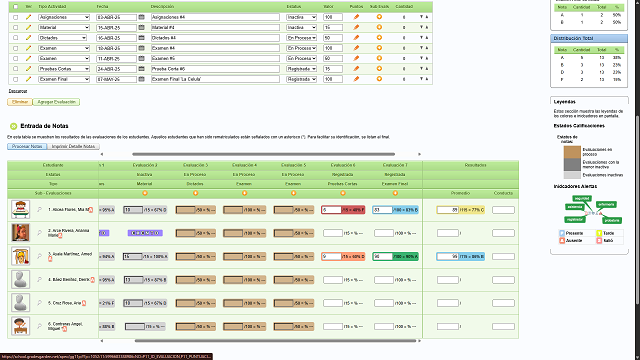Click the Agregar Evaluación button

56,102
